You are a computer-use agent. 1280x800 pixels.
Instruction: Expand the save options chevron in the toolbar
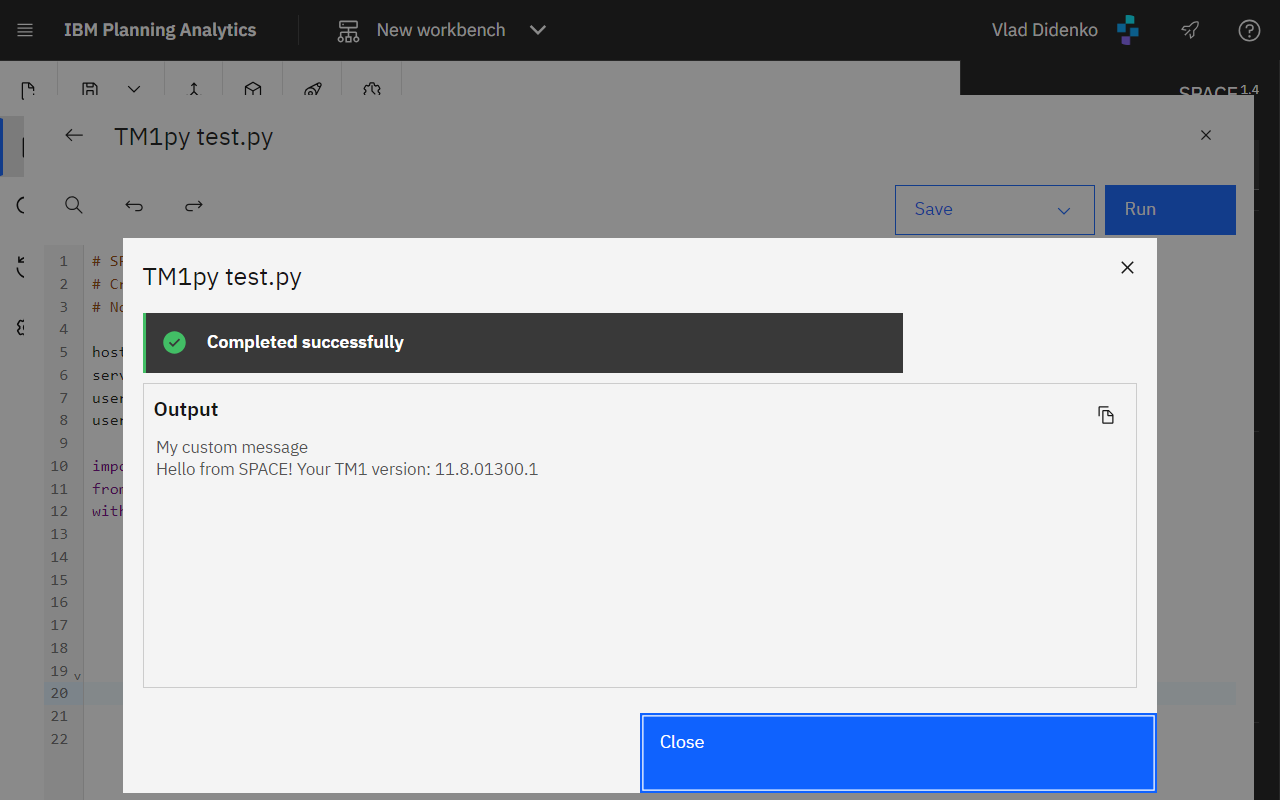134,89
